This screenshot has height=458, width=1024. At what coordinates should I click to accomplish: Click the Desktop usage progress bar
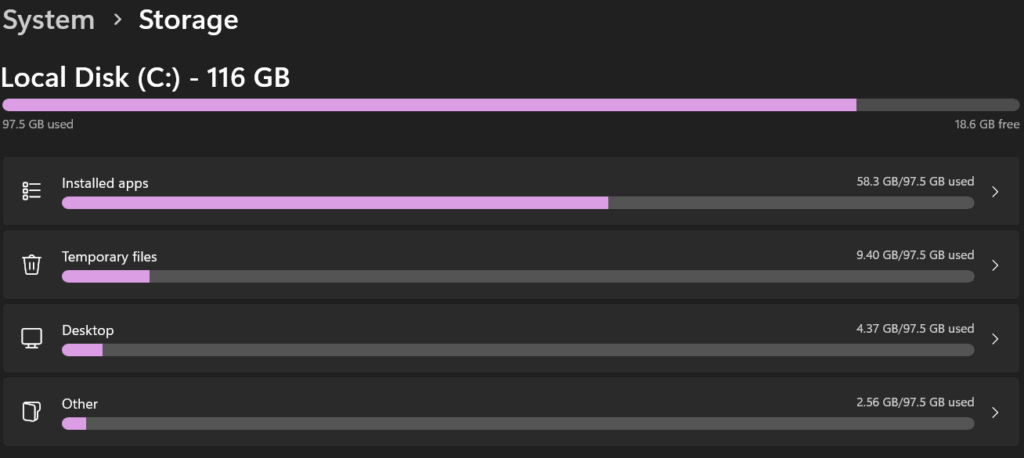tap(518, 350)
